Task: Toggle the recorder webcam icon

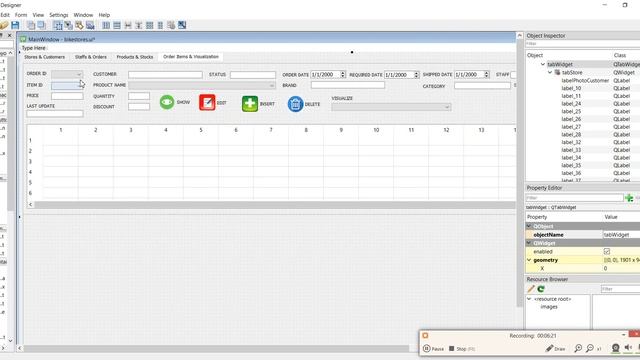Action: click(616, 348)
